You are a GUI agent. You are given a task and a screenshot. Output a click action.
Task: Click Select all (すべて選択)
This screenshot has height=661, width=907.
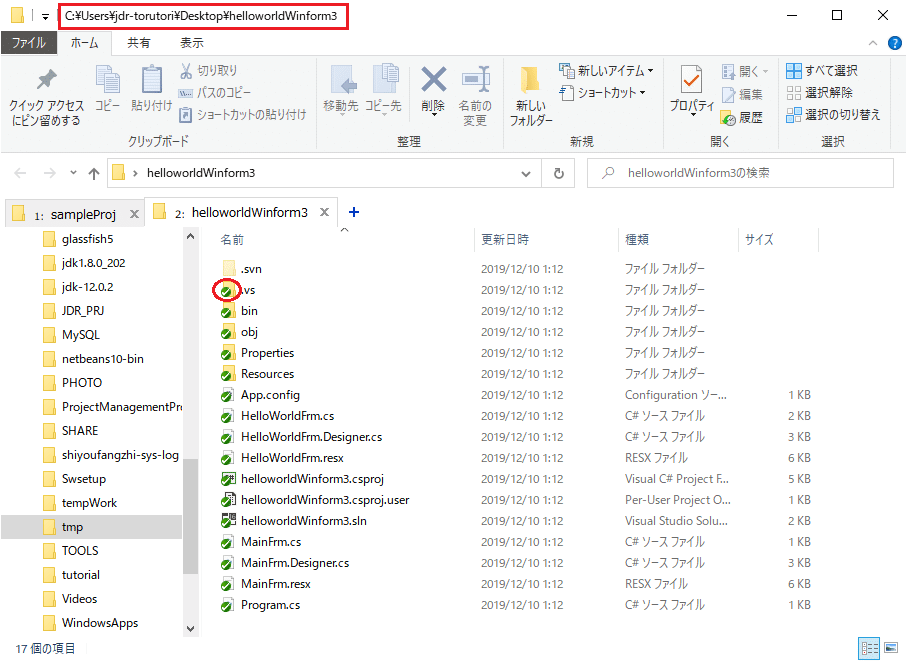coord(822,71)
